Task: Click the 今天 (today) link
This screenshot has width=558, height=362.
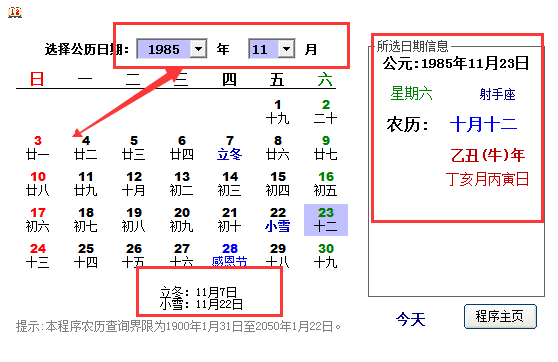Action: 411,319
